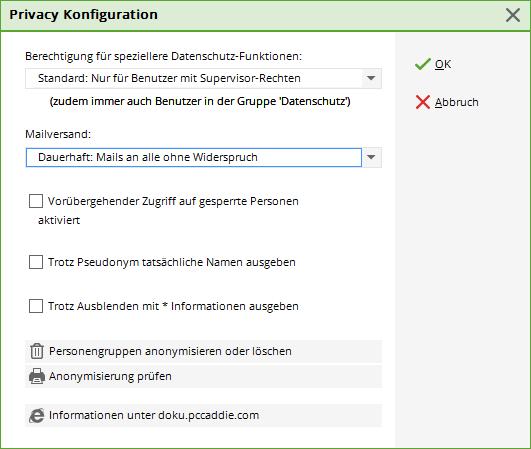Confirm with the OK text label

tap(443, 64)
